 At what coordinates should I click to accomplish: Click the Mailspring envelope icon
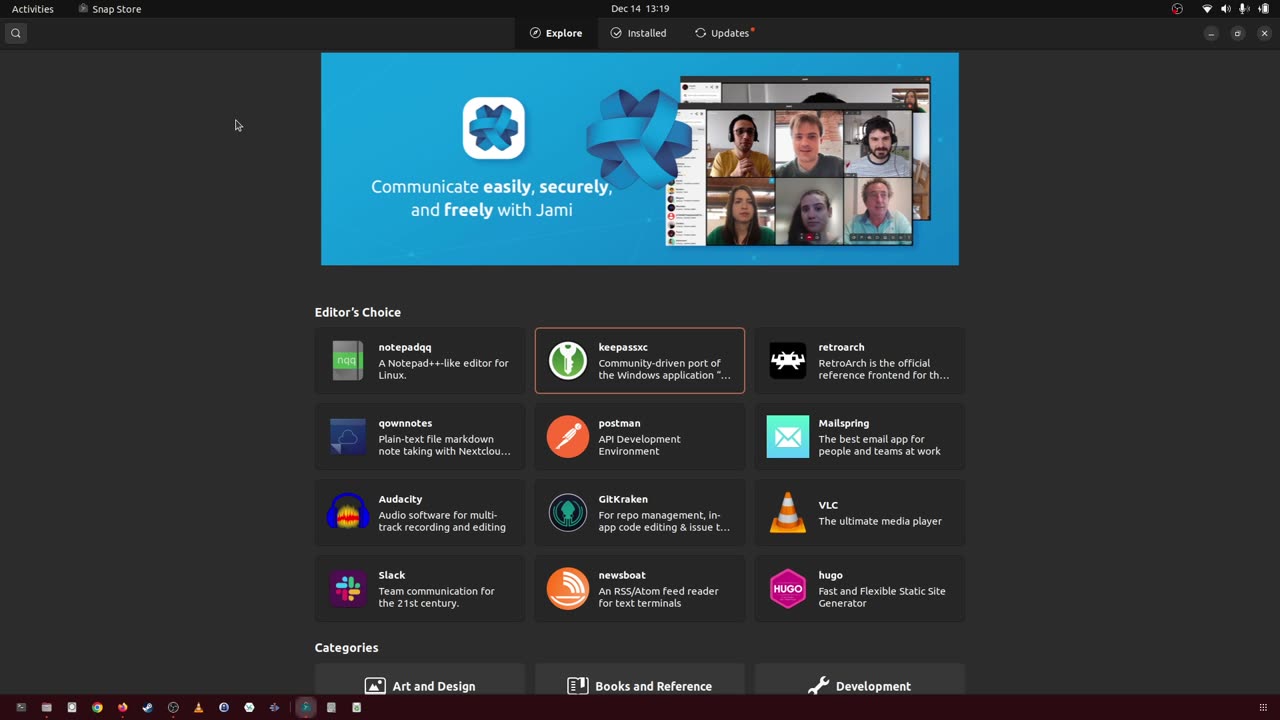[x=787, y=437]
